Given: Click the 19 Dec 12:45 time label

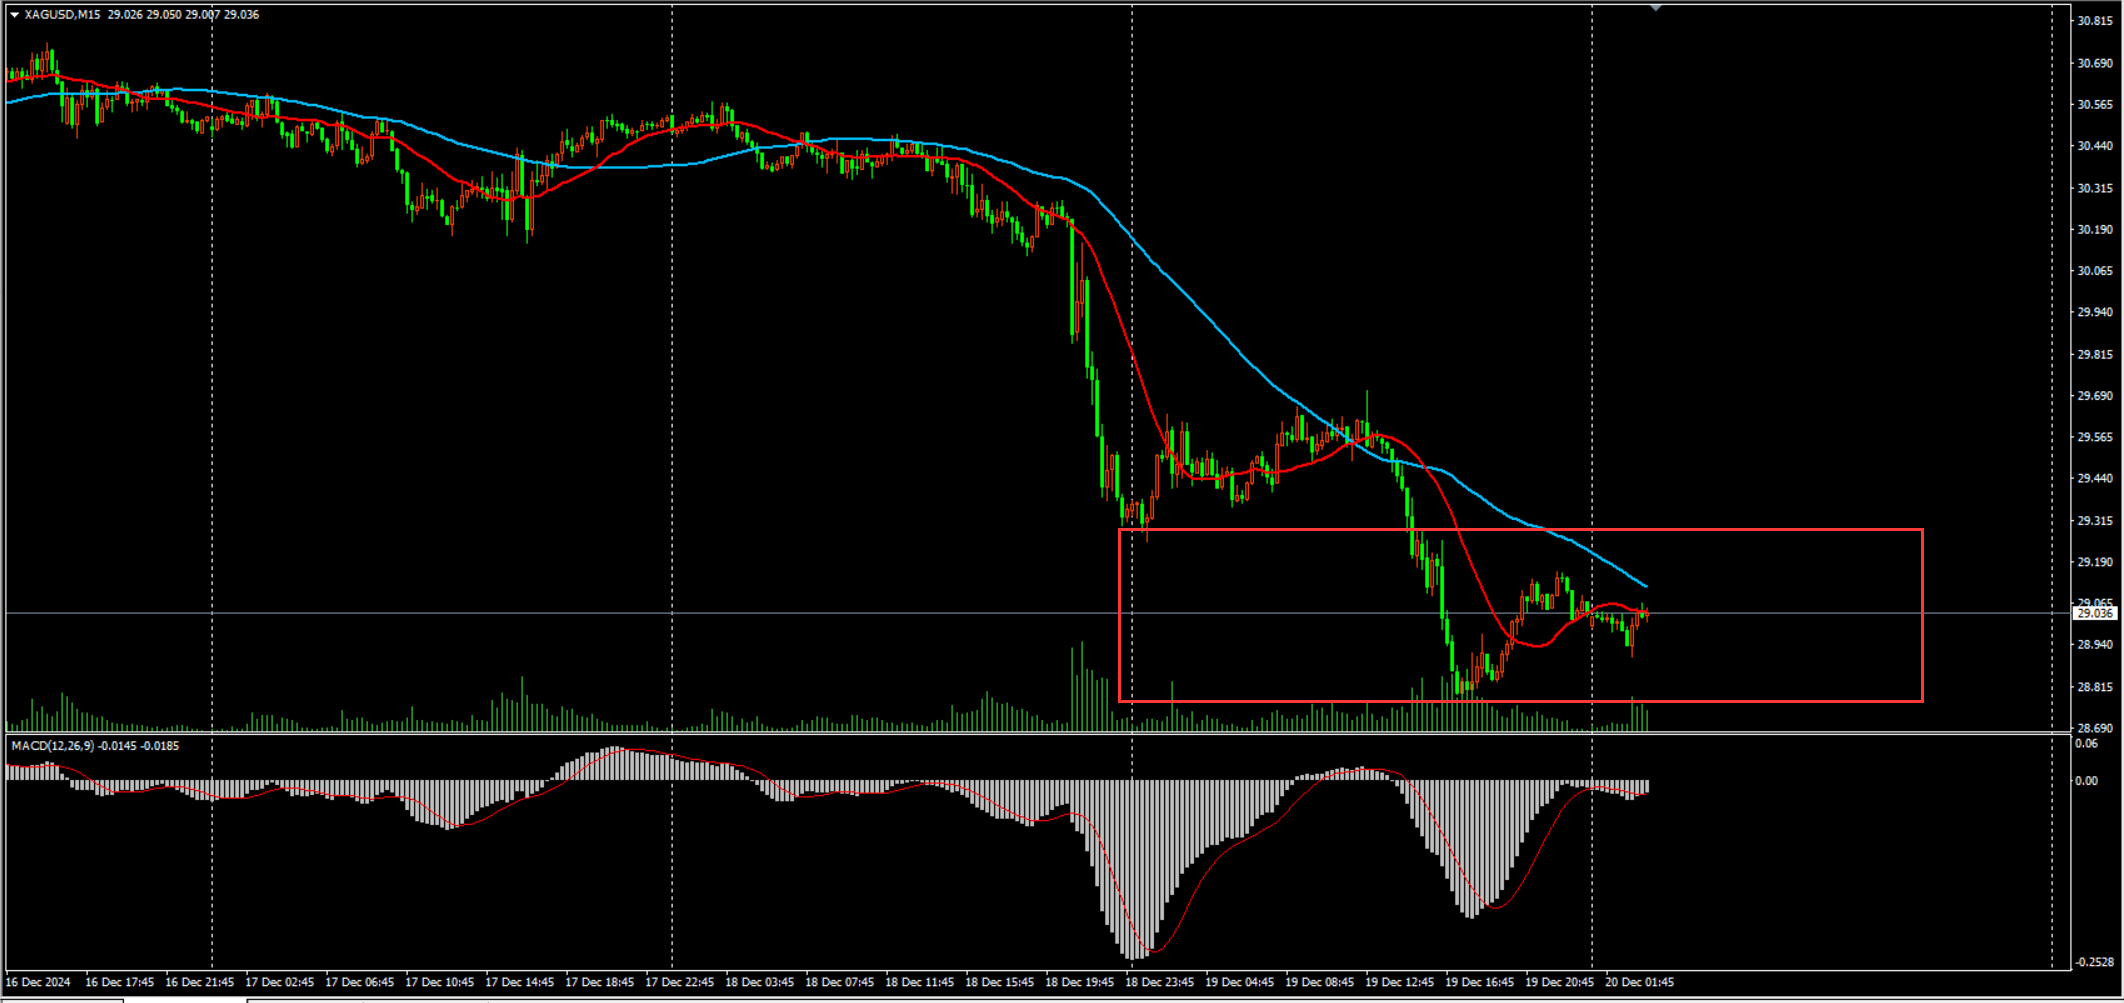Looking at the screenshot, I should pyautogui.click(x=1400, y=982).
